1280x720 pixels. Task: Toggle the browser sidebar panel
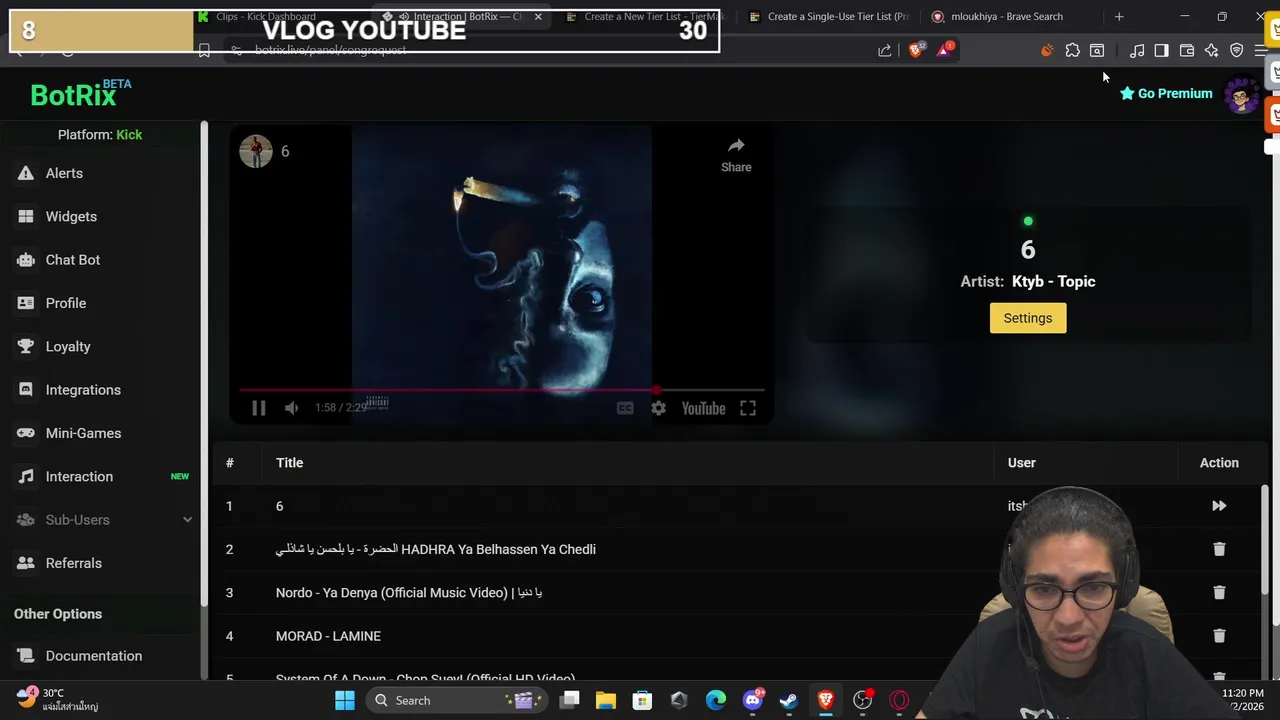pos(1161,50)
